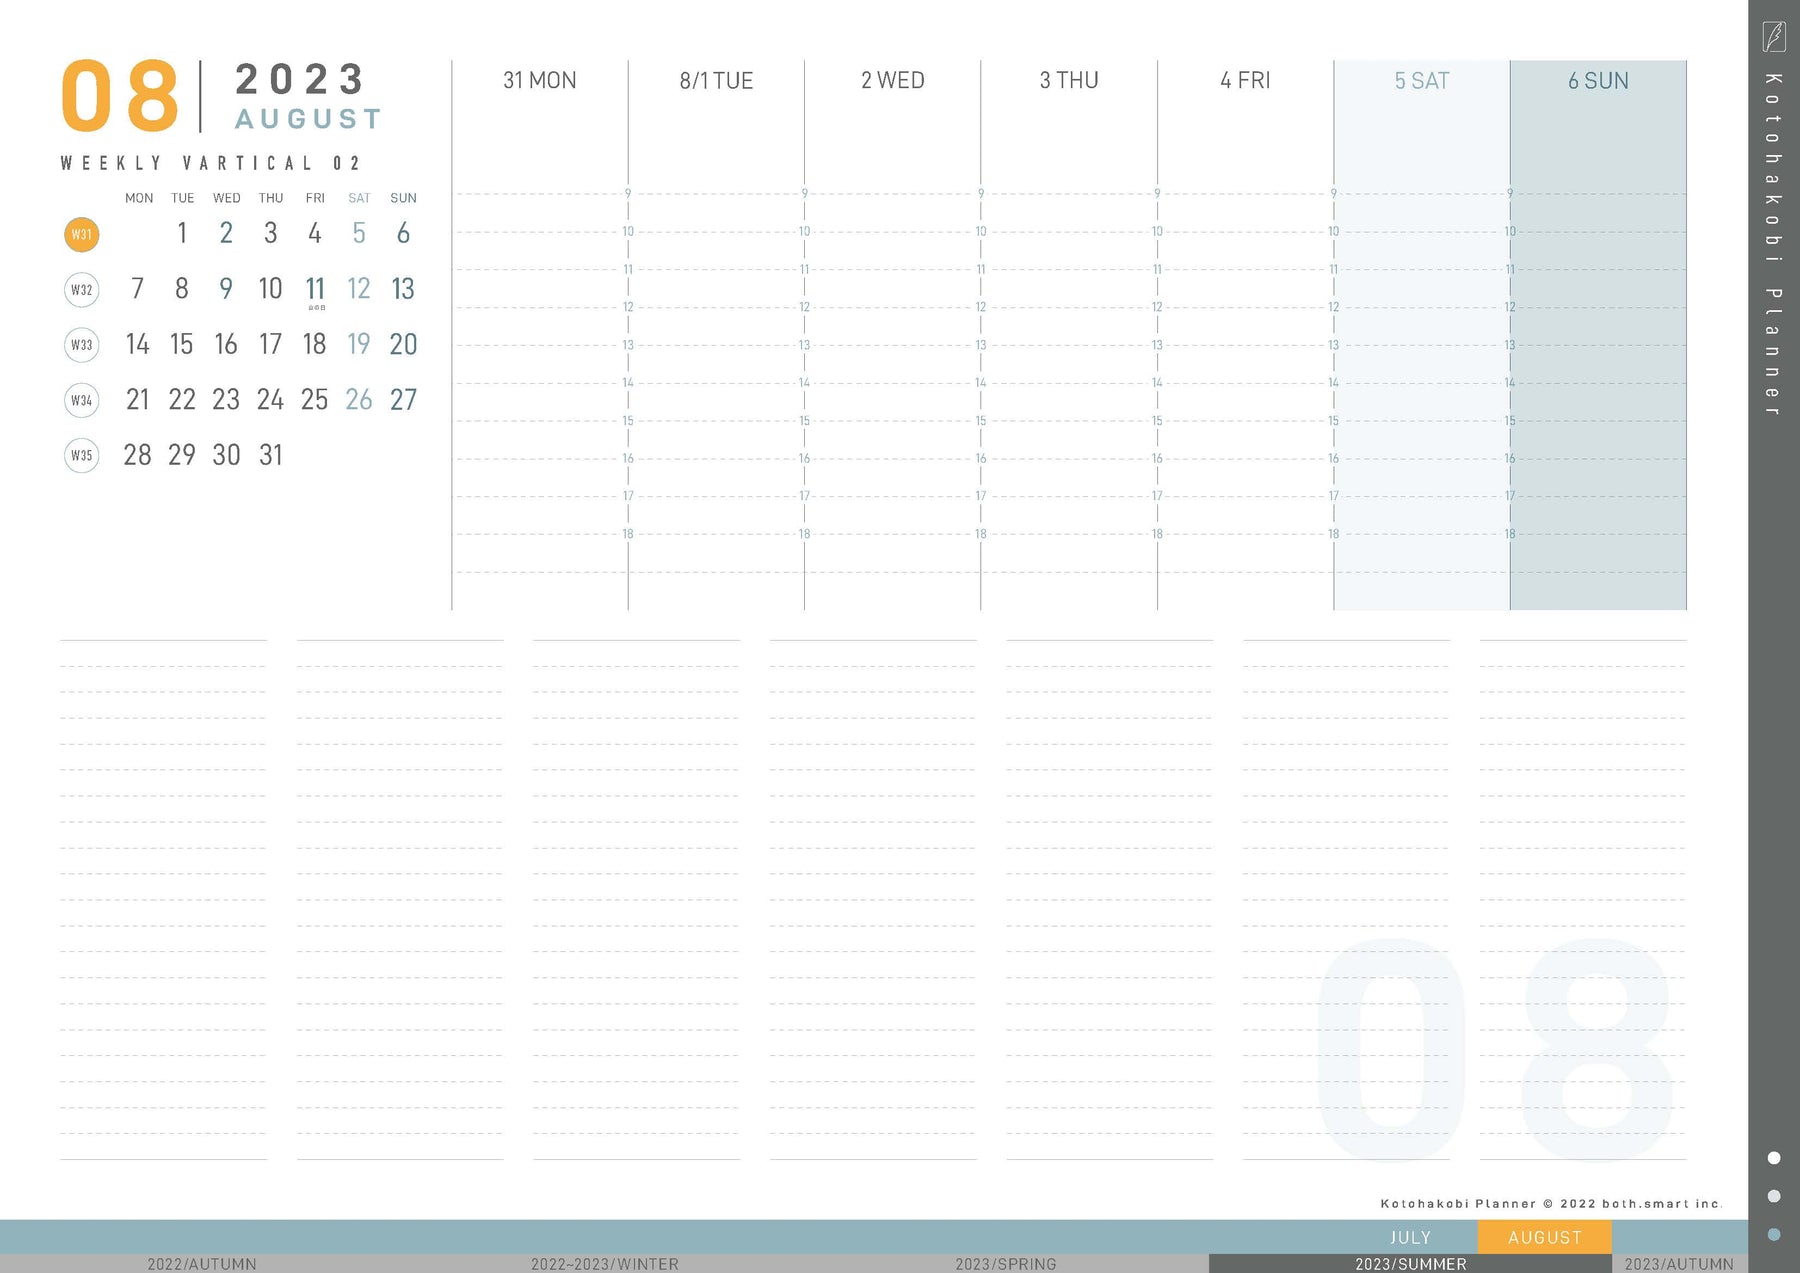The width and height of the screenshot is (1800, 1273).
Task: Open the 2022-2023/WINTER section
Action: pos(604,1264)
